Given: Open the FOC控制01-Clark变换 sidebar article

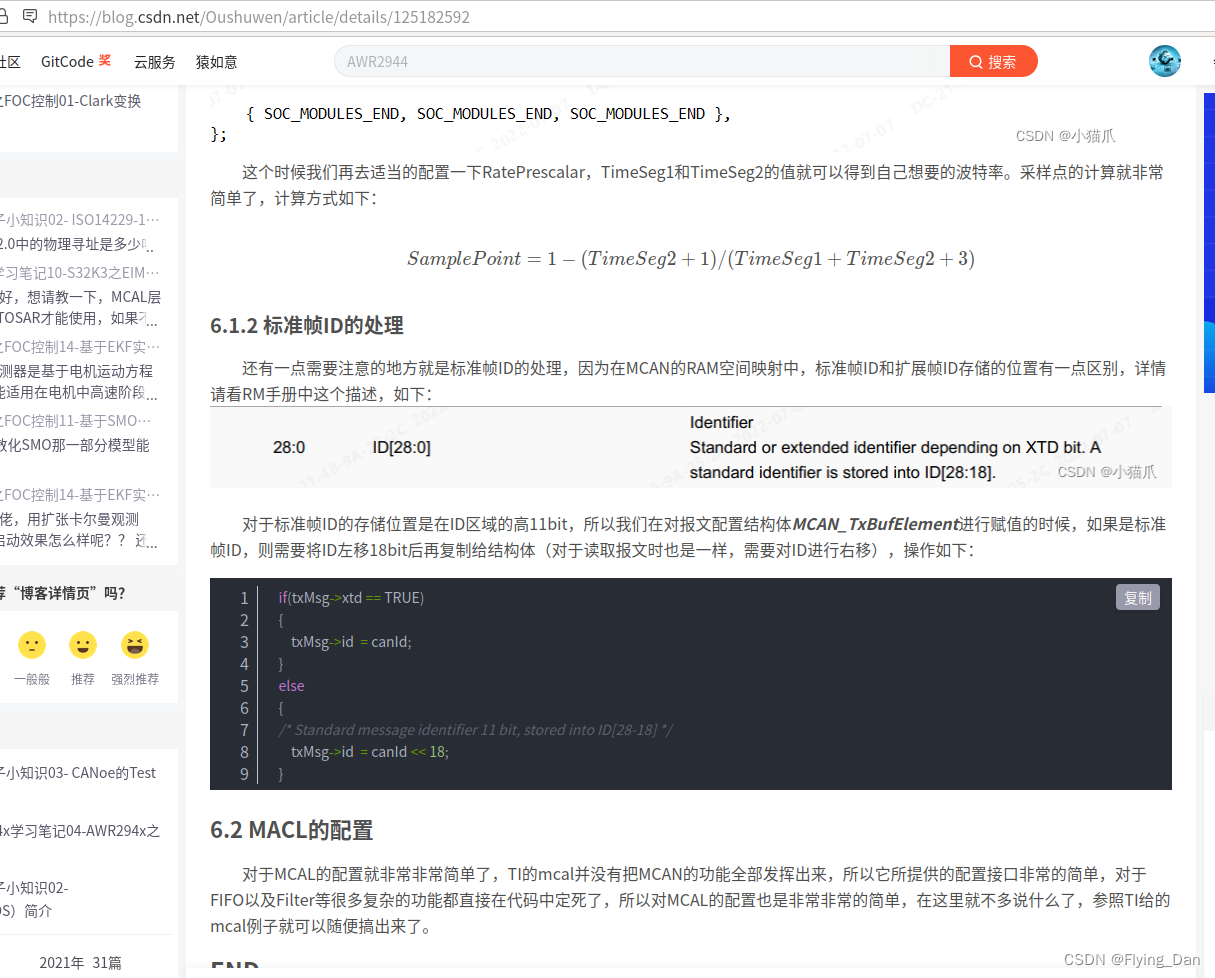Looking at the screenshot, I should click(70, 100).
